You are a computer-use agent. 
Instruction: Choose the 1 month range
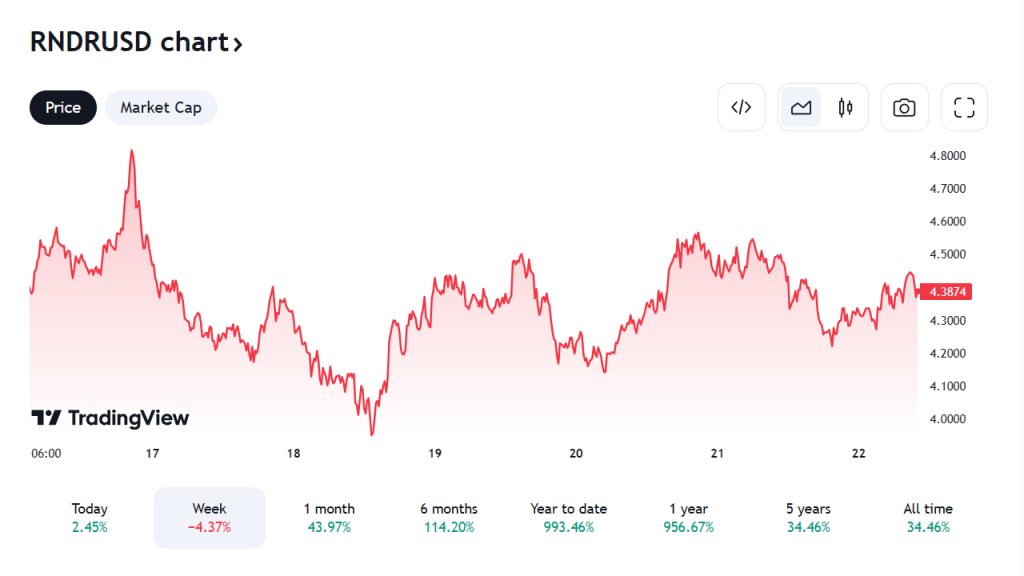tap(329, 517)
